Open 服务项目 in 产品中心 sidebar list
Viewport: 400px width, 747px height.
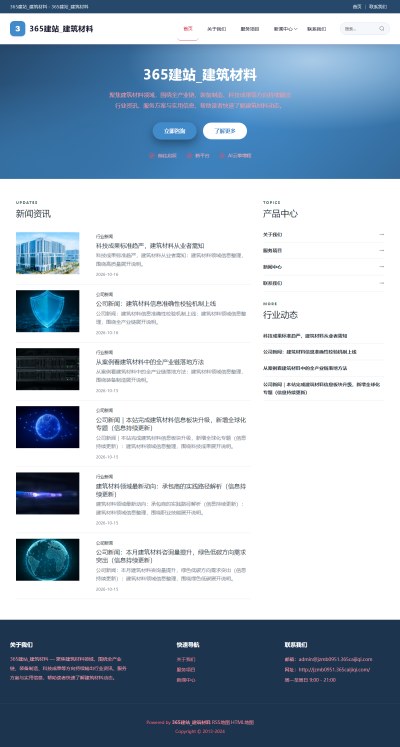click(x=272, y=251)
